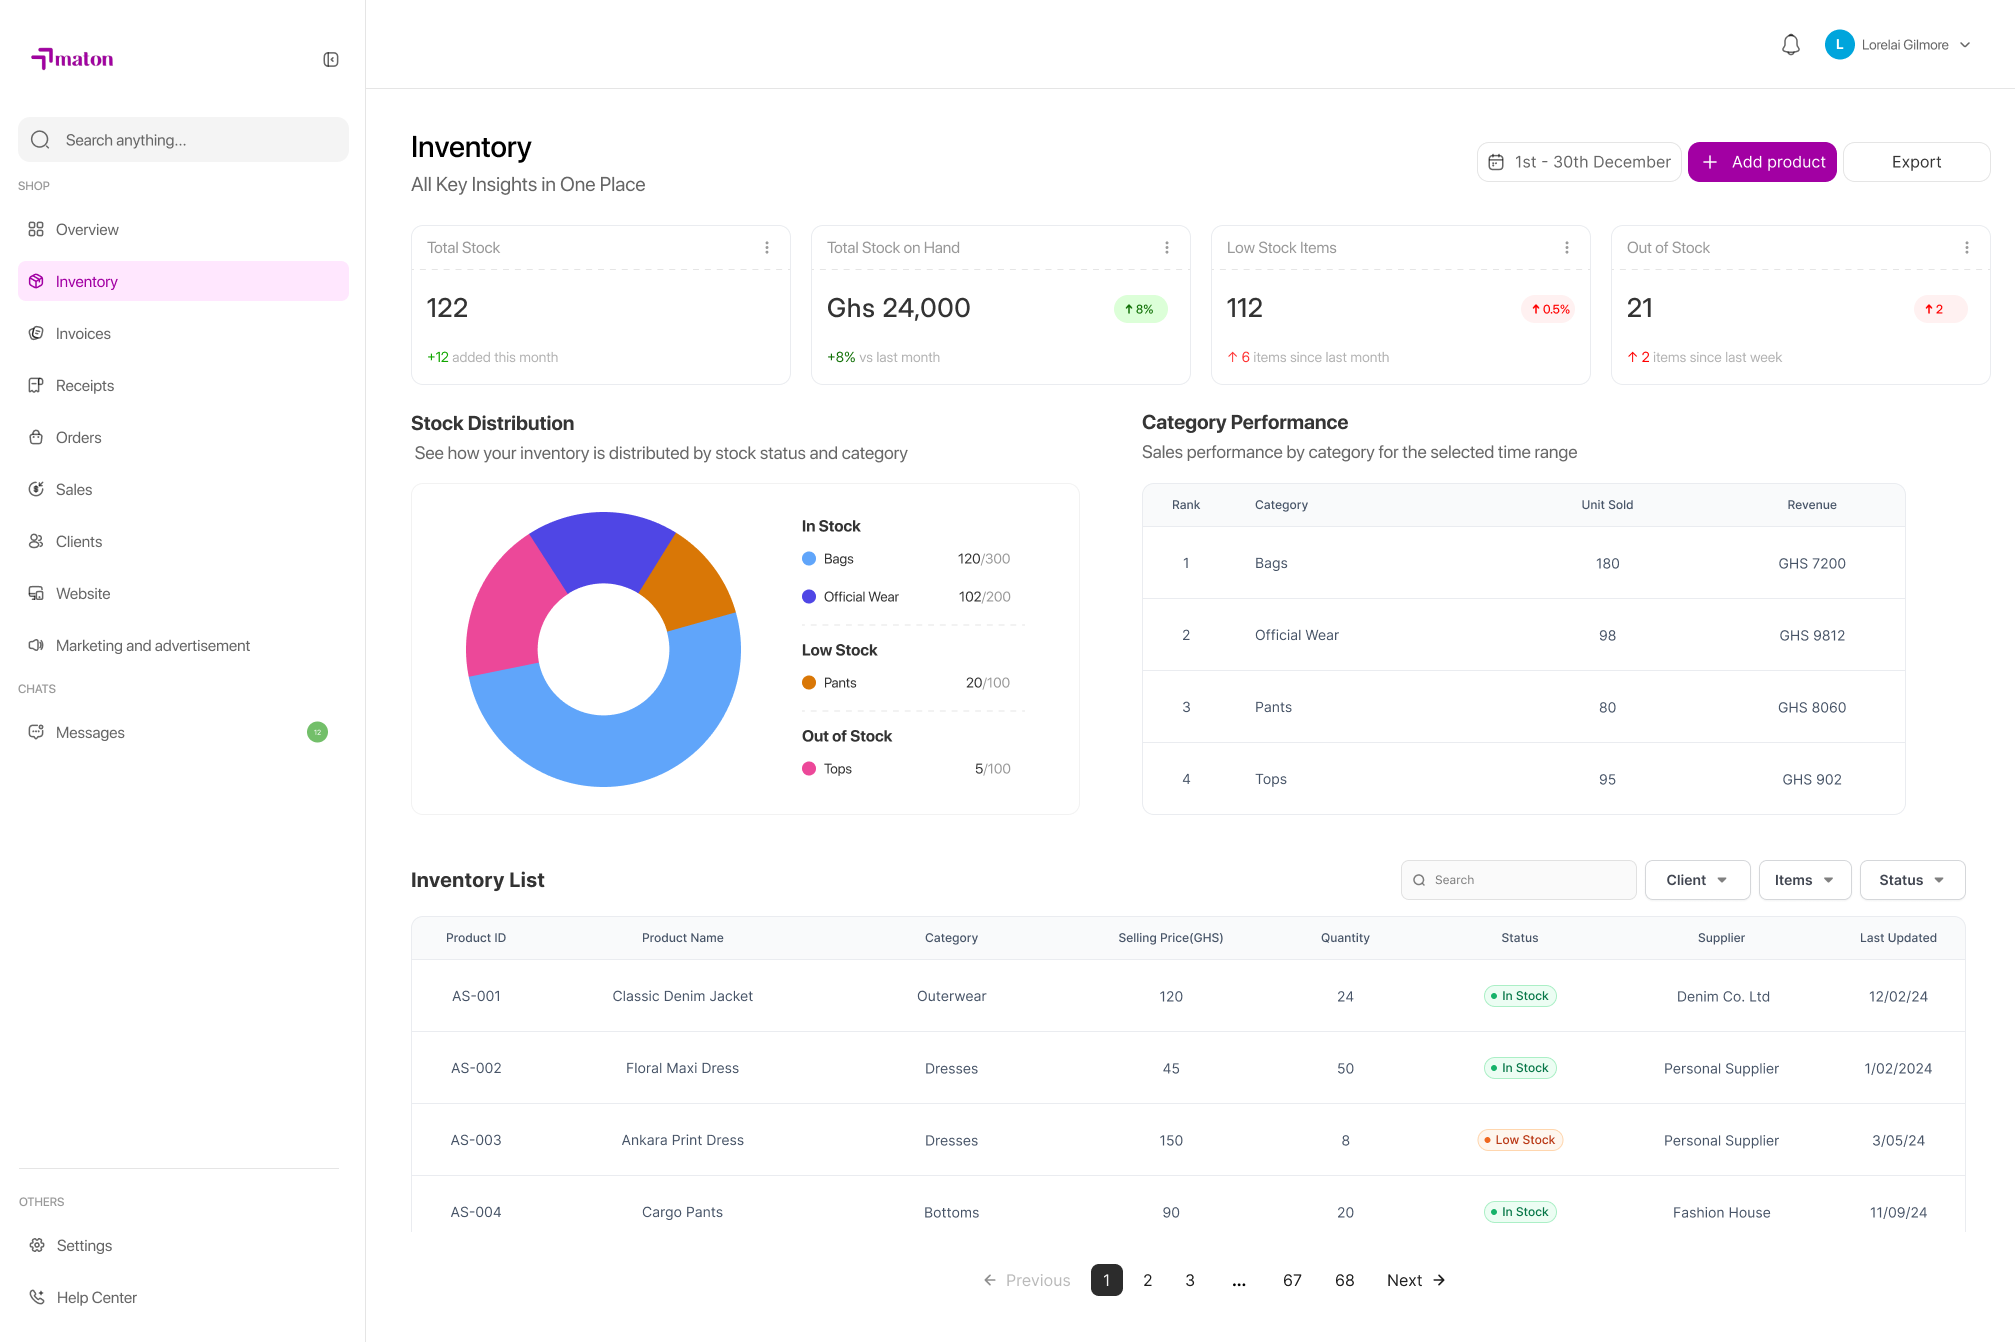Click the Add product button
This screenshot has height=1342, width=2015.
pyautogui.click(x=1762, y=162)
